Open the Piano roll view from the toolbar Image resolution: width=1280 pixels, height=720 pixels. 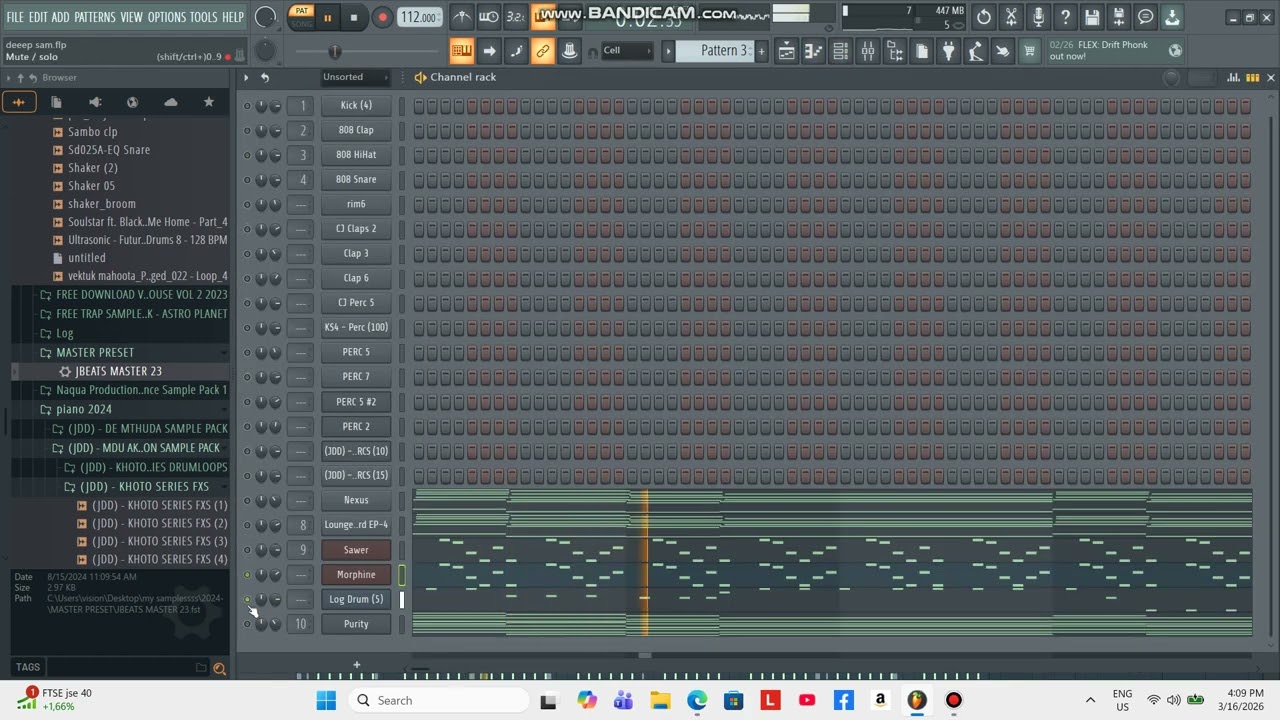pos(814,51)
